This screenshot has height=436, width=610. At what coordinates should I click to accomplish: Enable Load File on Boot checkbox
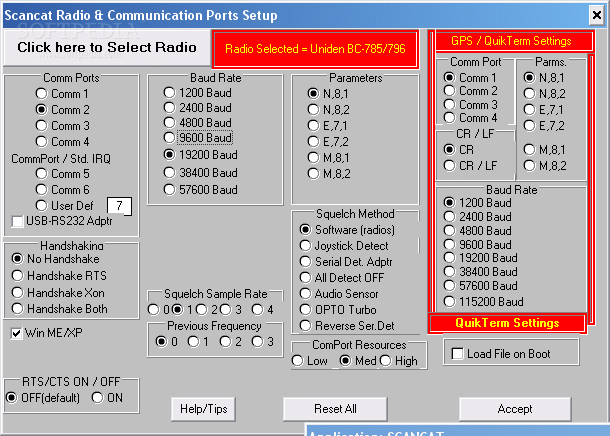tap(501, 354)
